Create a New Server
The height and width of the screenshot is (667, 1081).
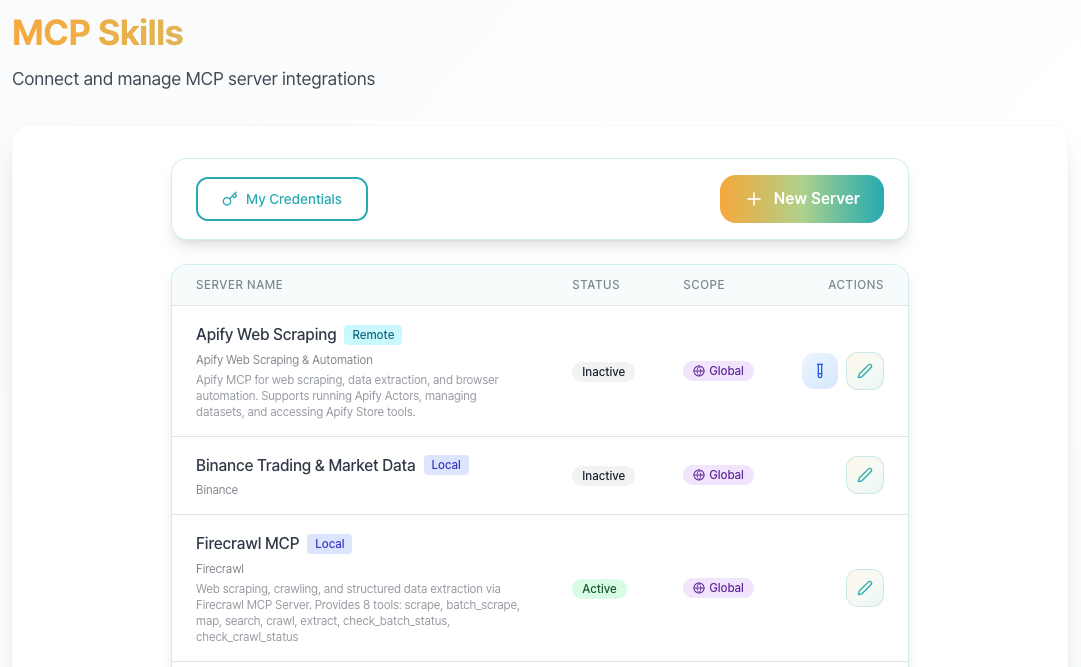(801, 198)
